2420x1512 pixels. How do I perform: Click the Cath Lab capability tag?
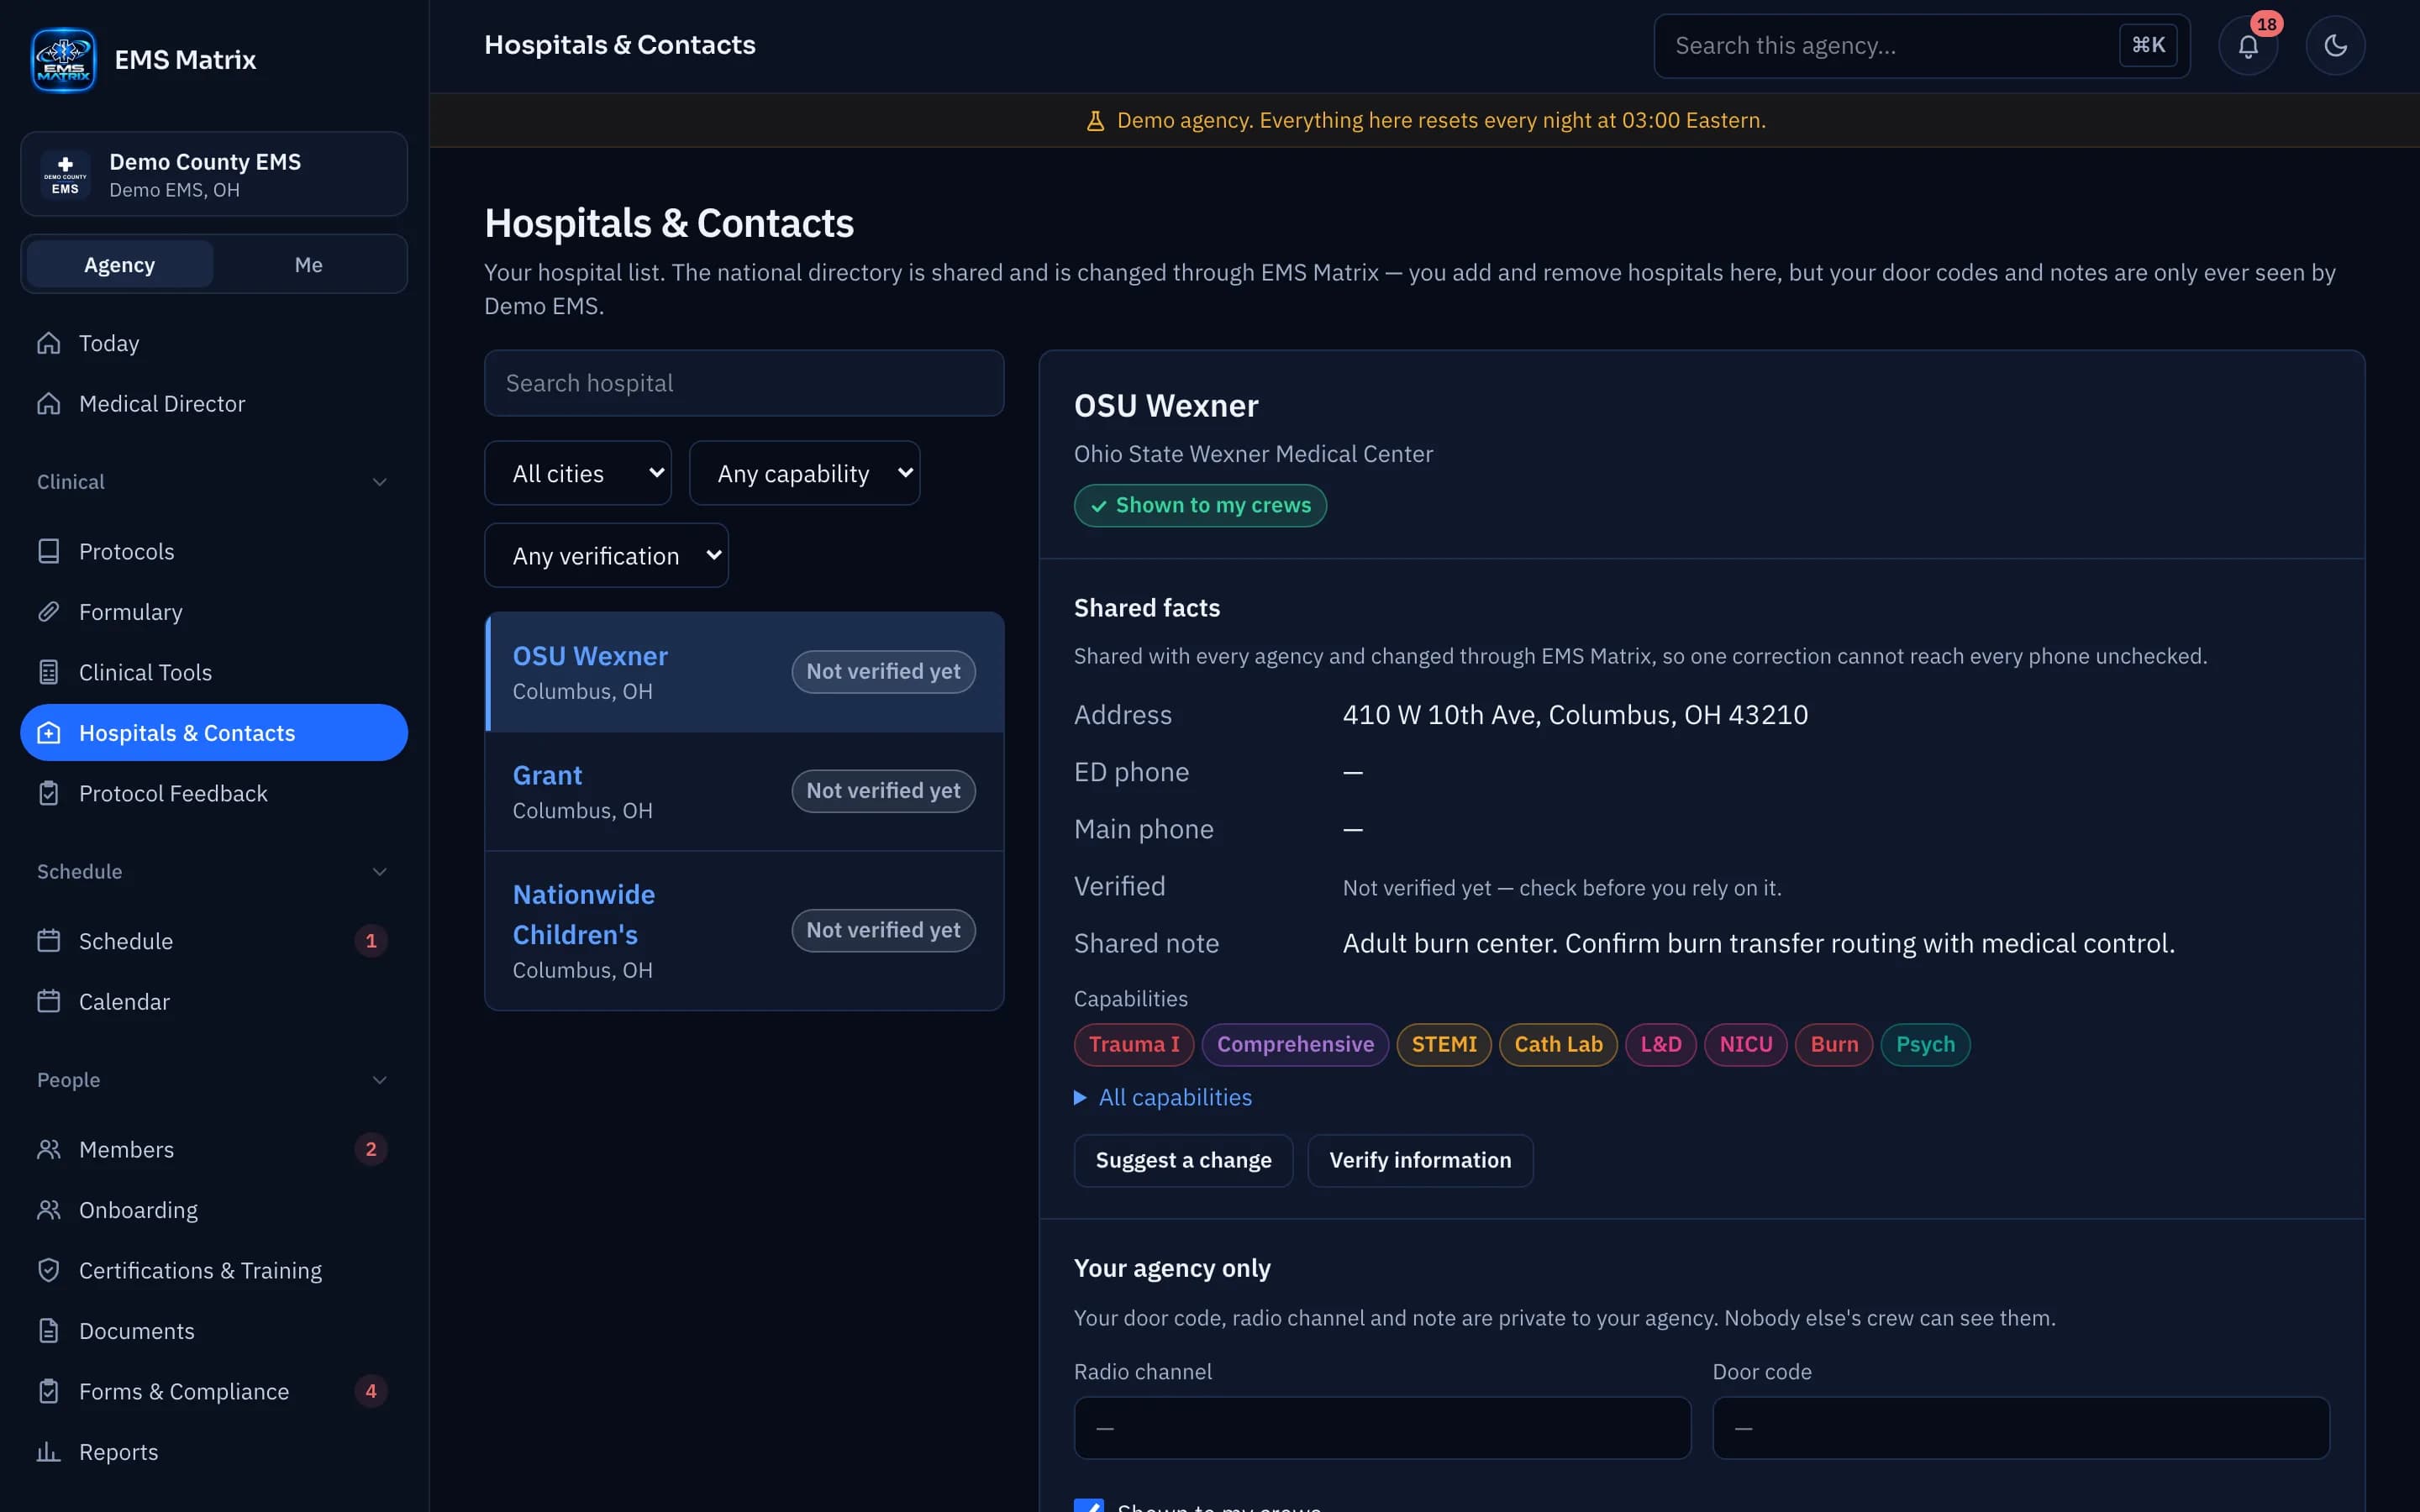click(x=1558, y=1044)
